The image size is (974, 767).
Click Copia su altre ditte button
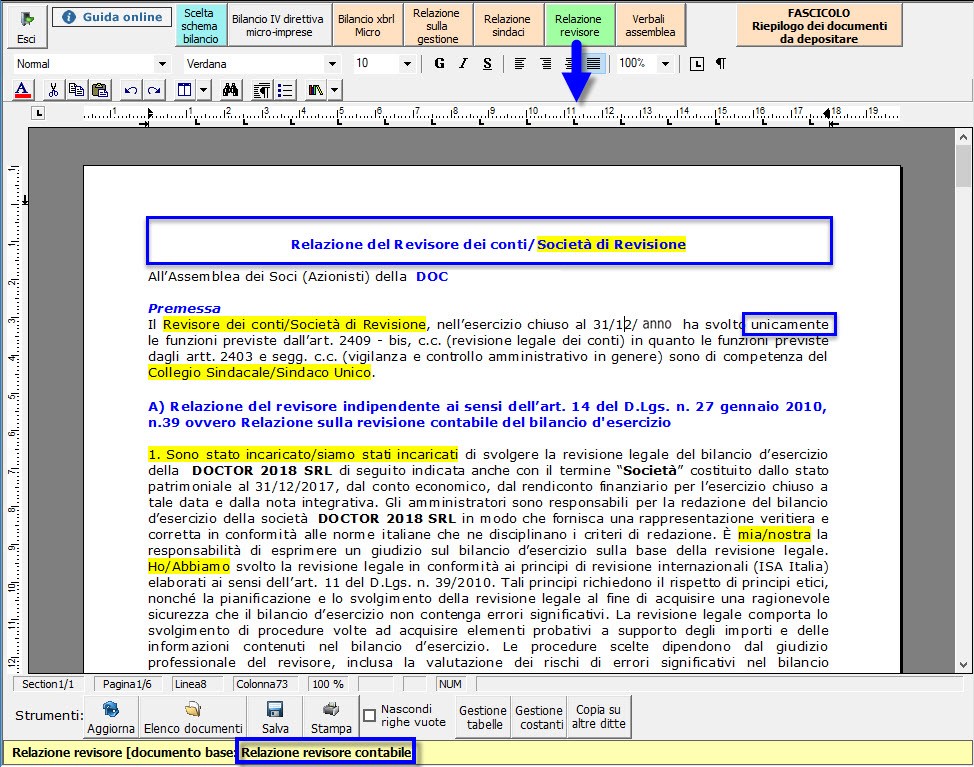click(598, 717)
